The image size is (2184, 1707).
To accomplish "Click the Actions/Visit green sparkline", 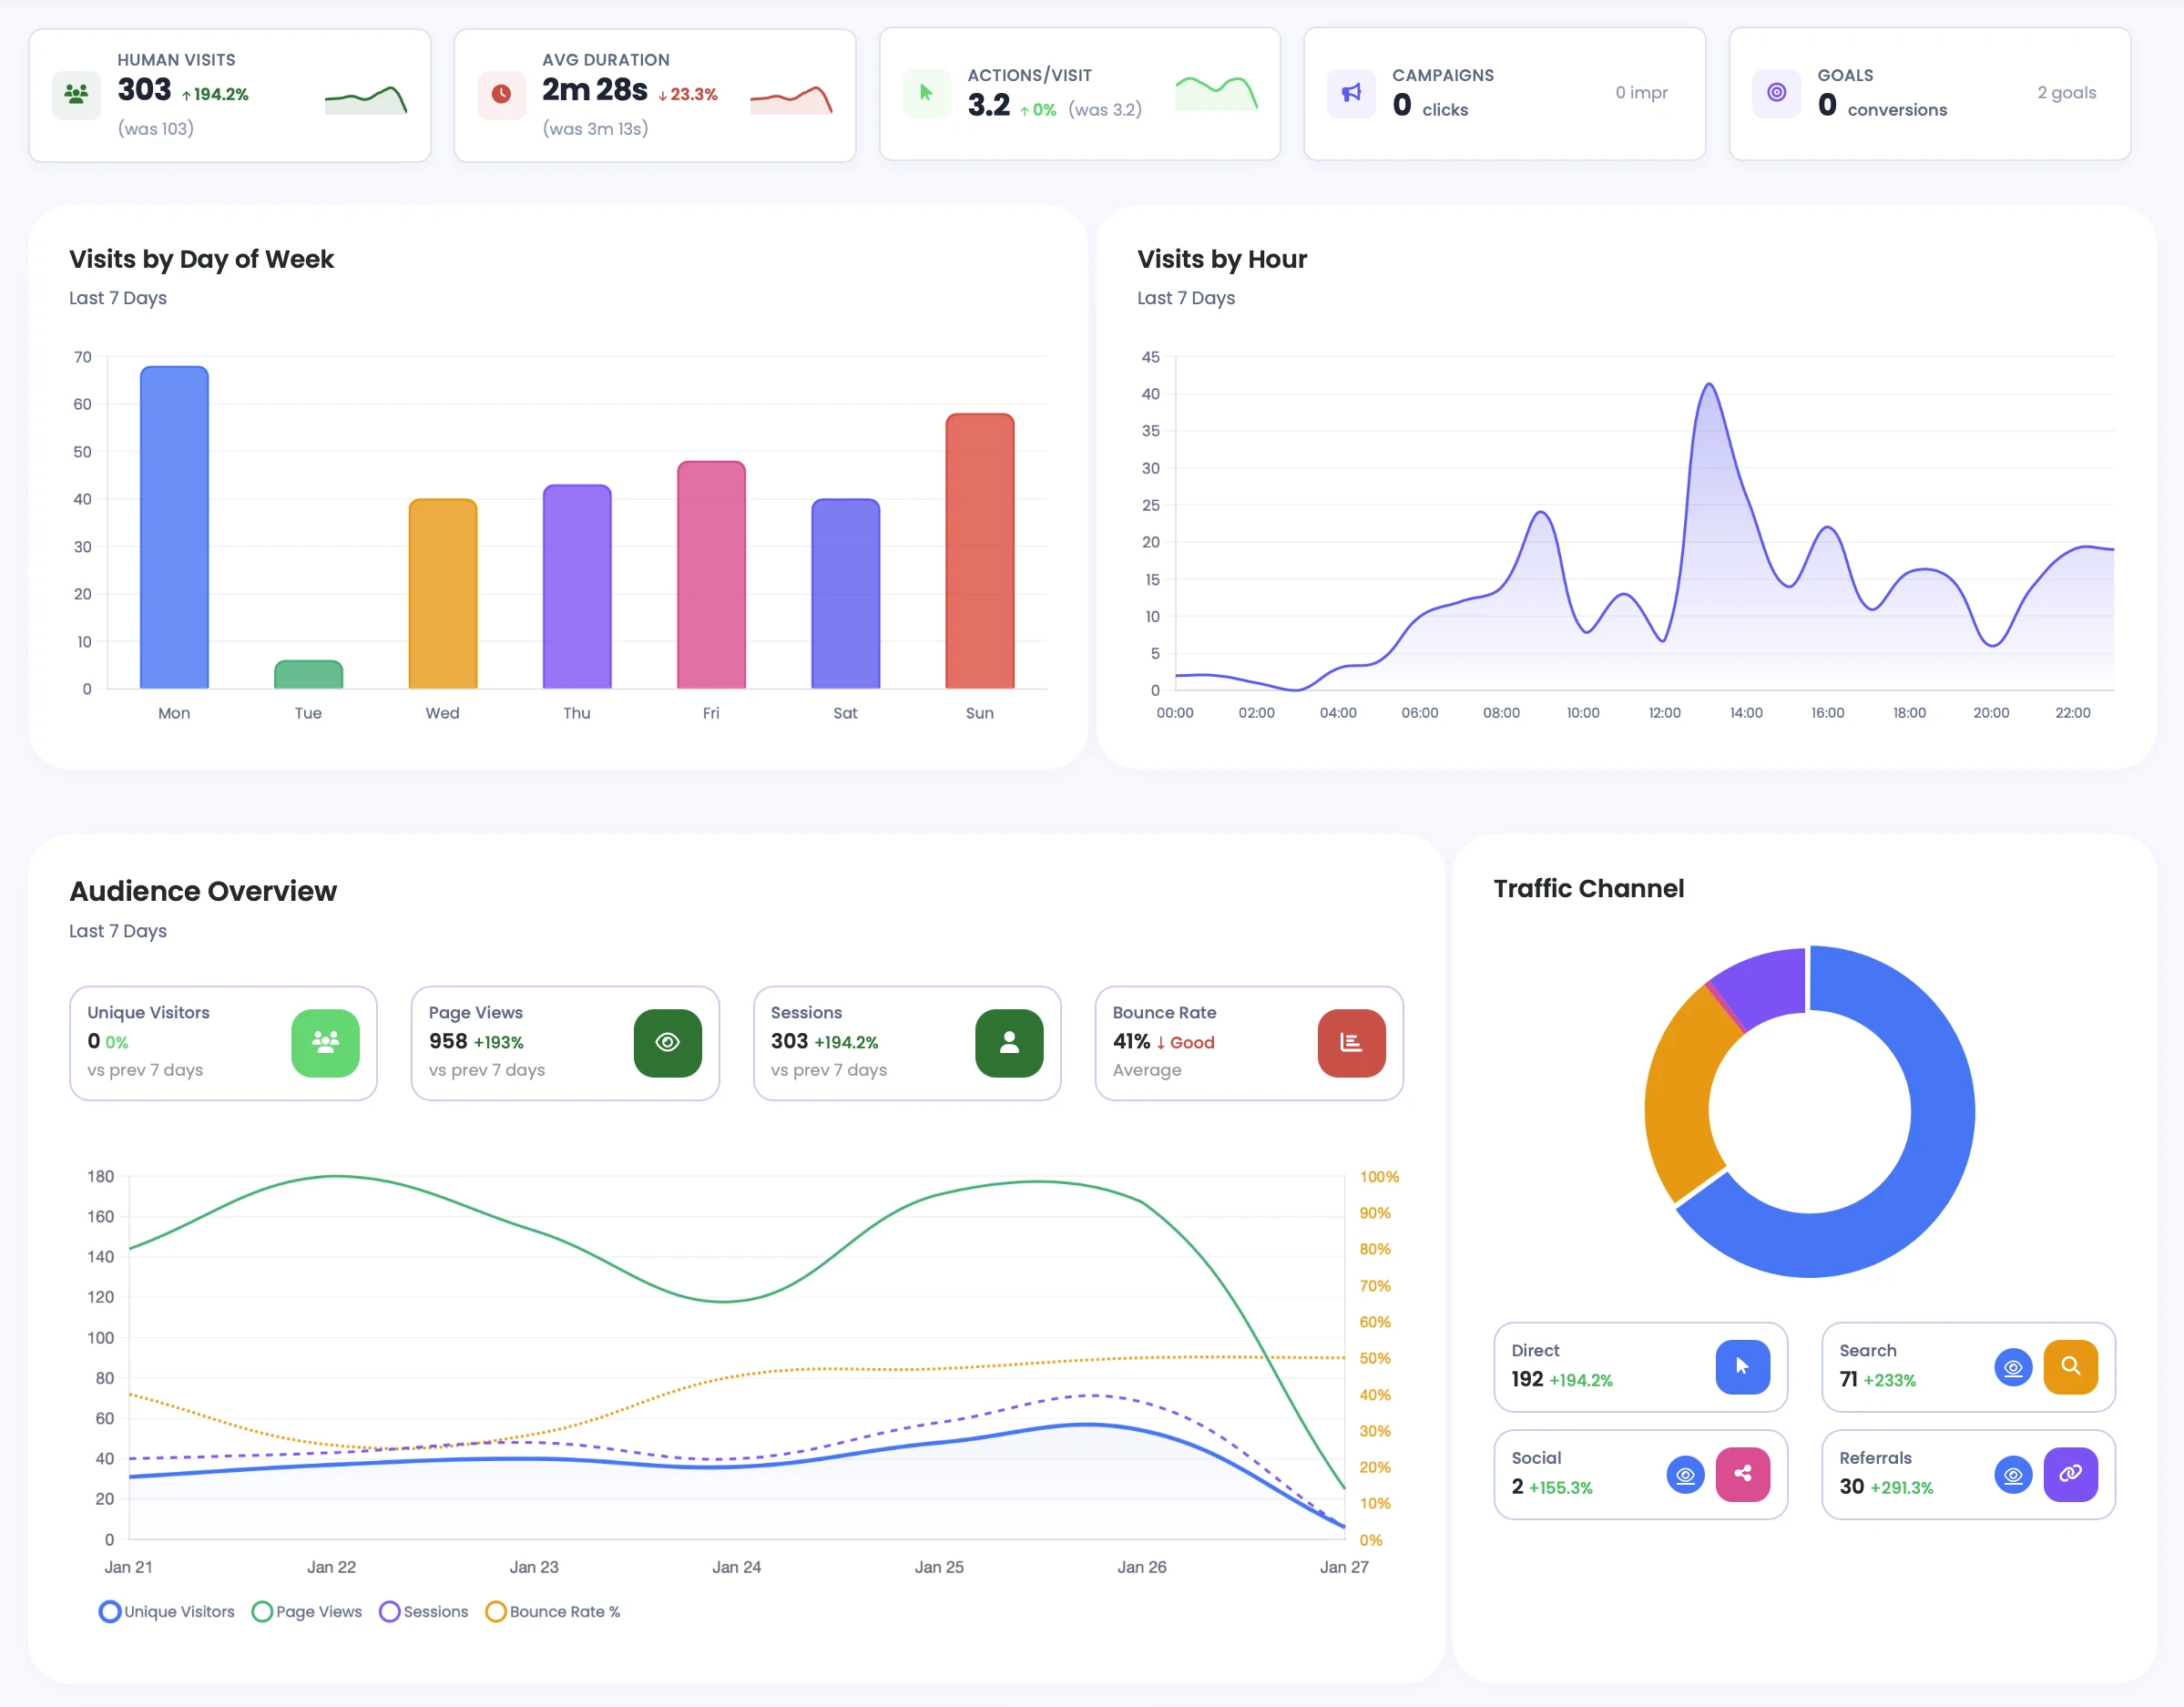I will (1216, 93).
